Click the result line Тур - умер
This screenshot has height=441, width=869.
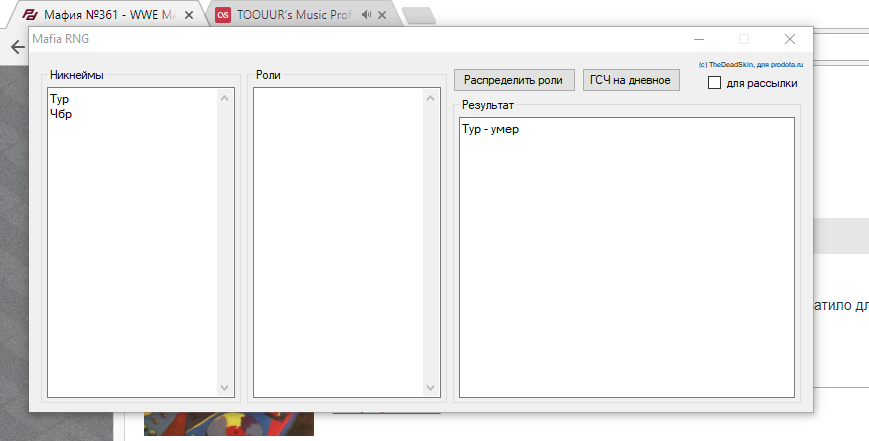(490, 130)
